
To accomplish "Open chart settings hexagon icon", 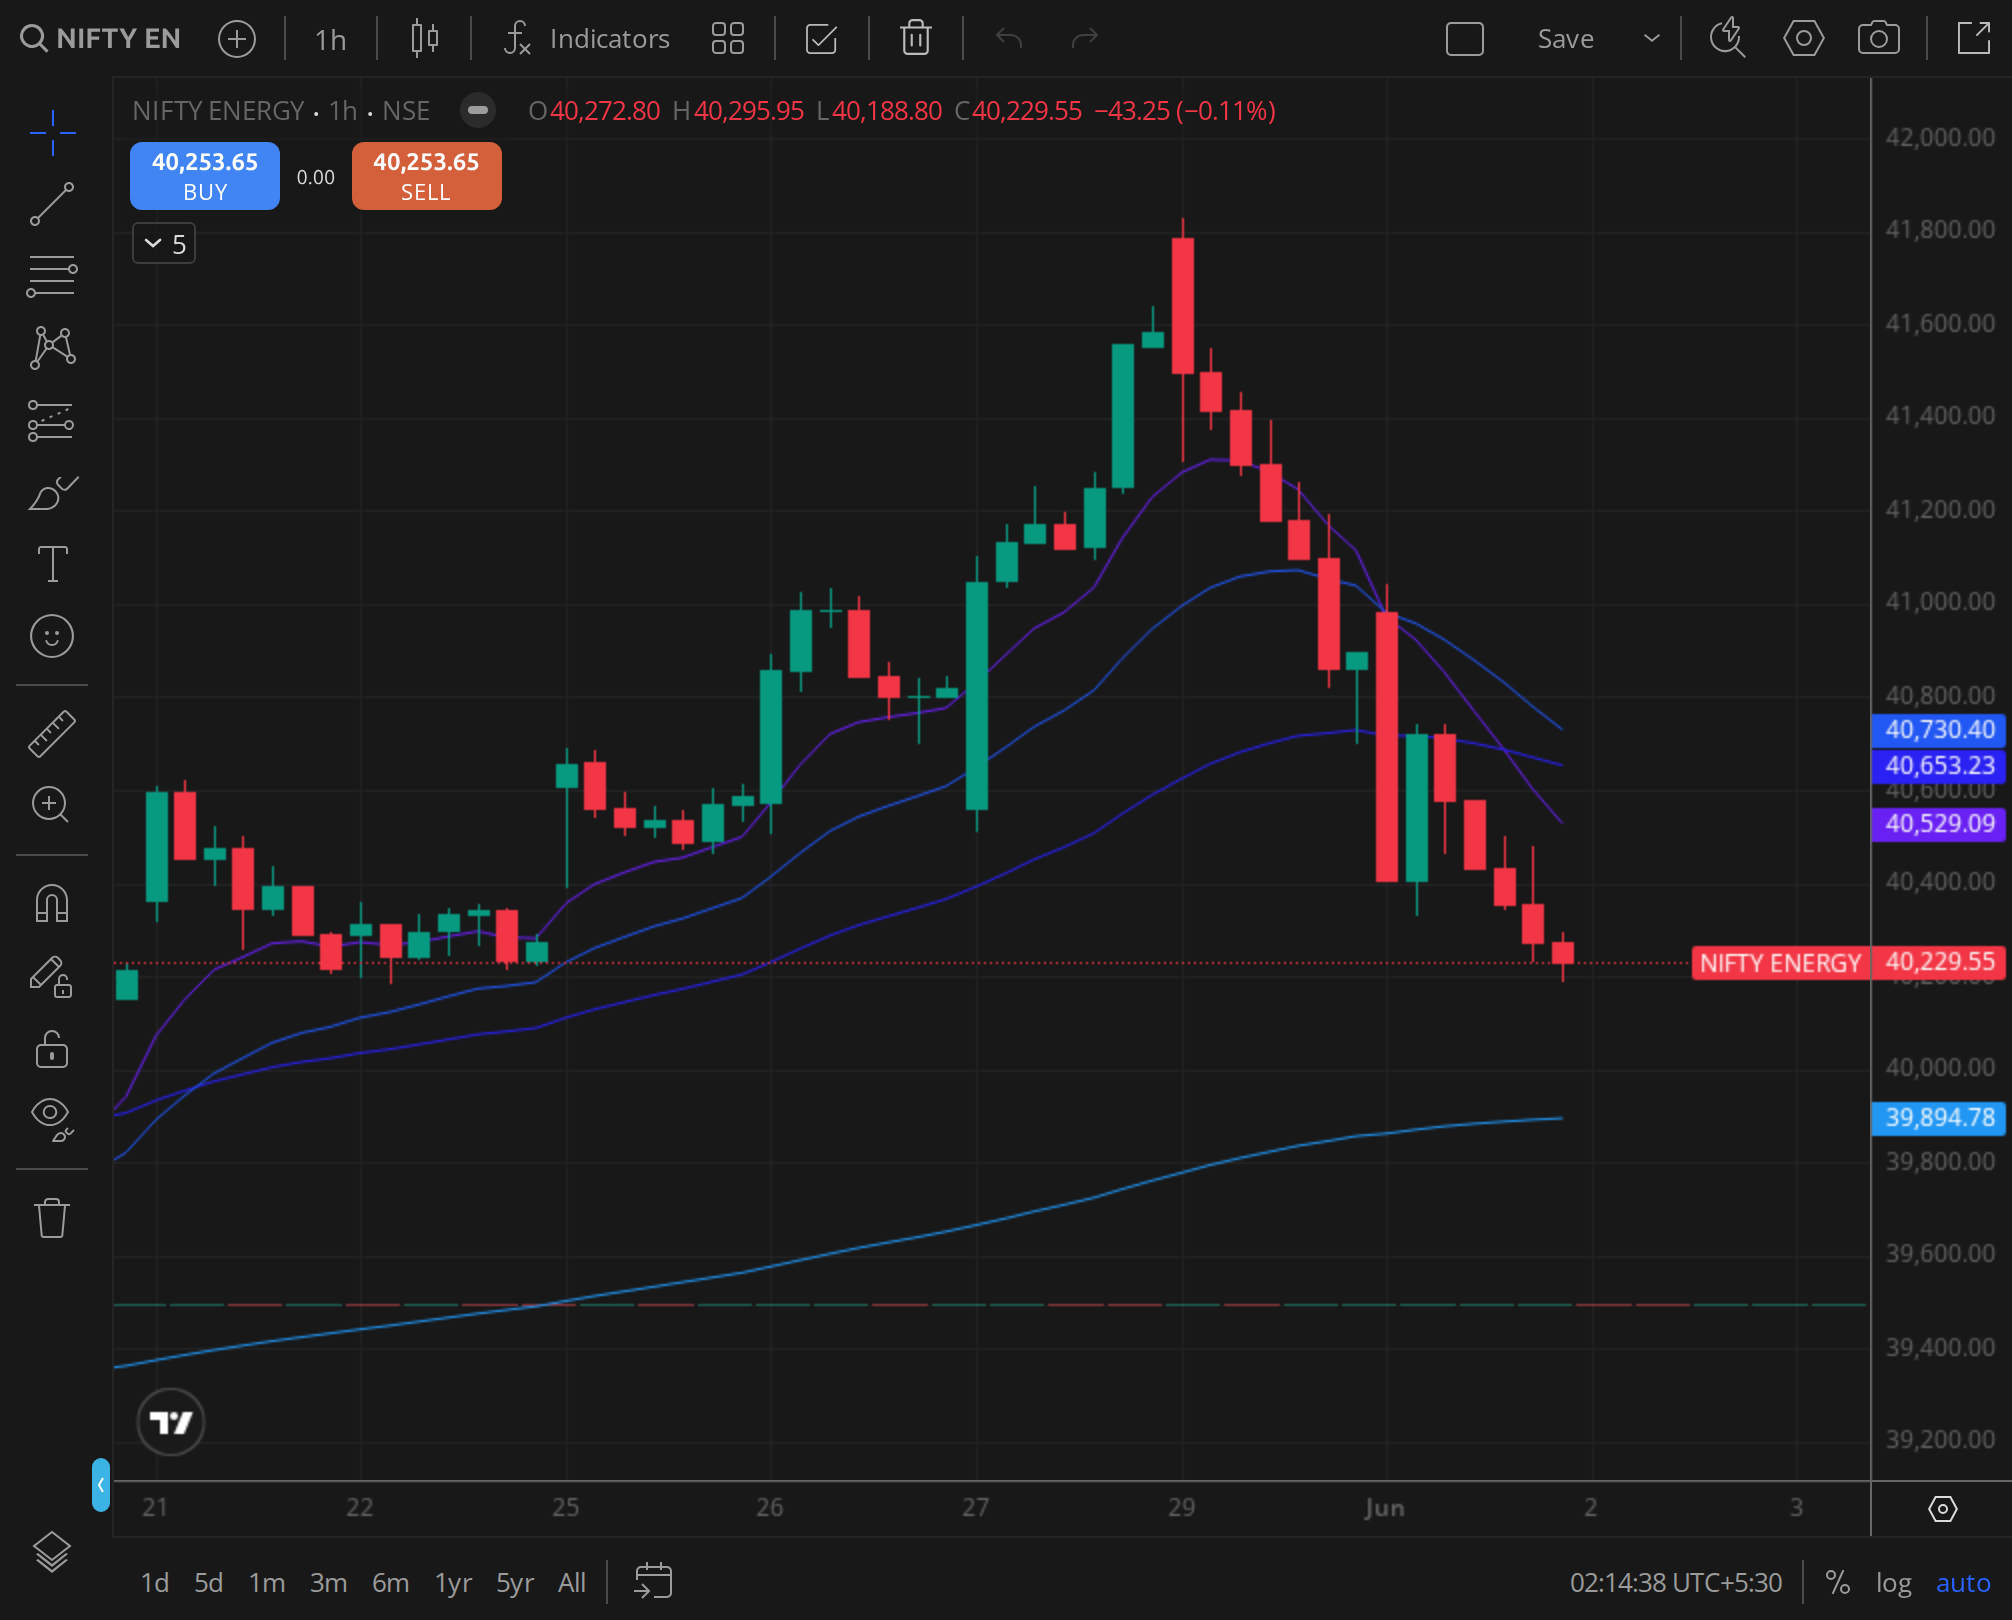I will [1804, 39].
